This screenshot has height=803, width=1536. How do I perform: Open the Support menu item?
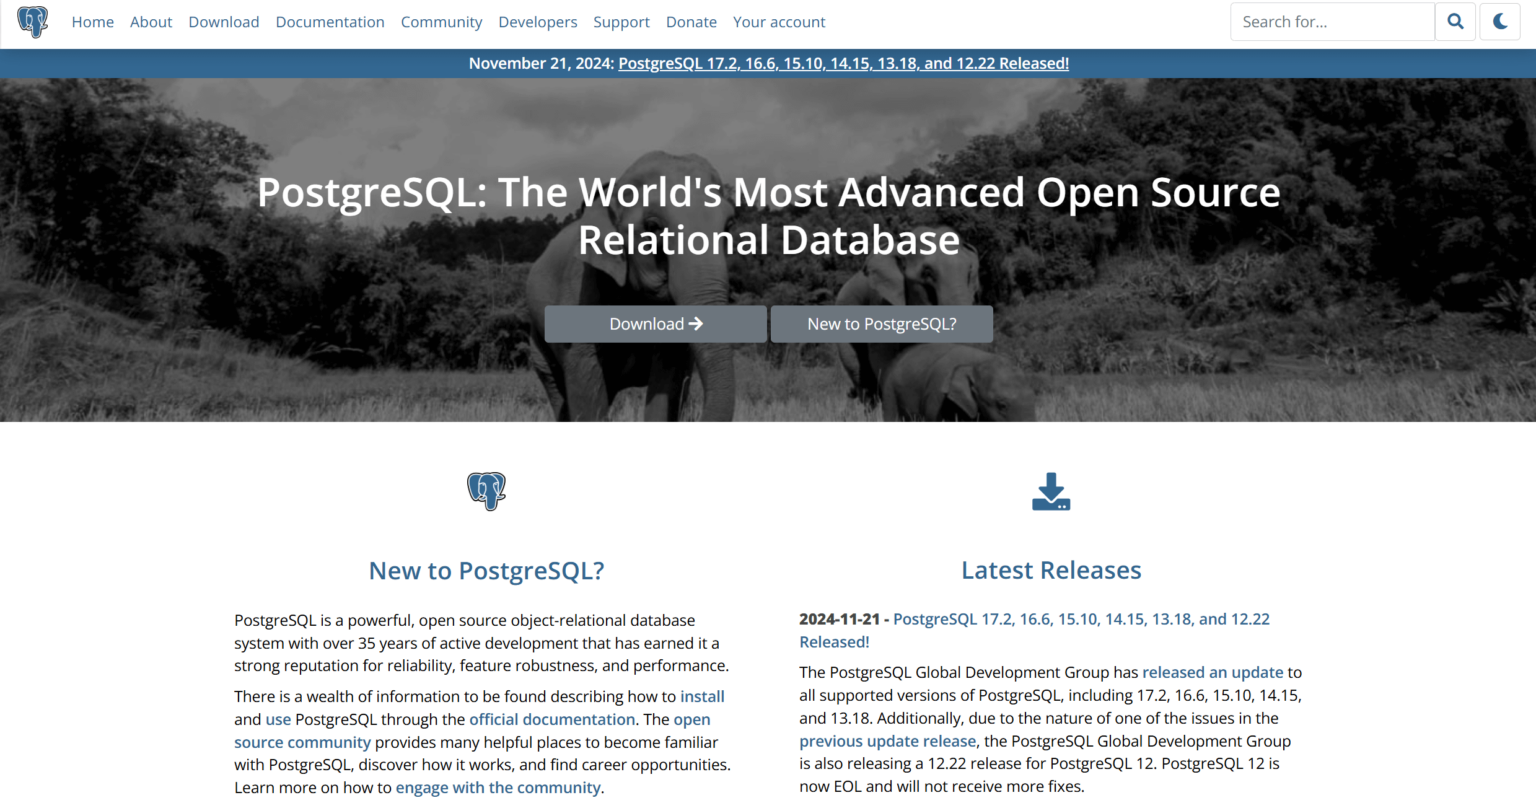(621, 21)
